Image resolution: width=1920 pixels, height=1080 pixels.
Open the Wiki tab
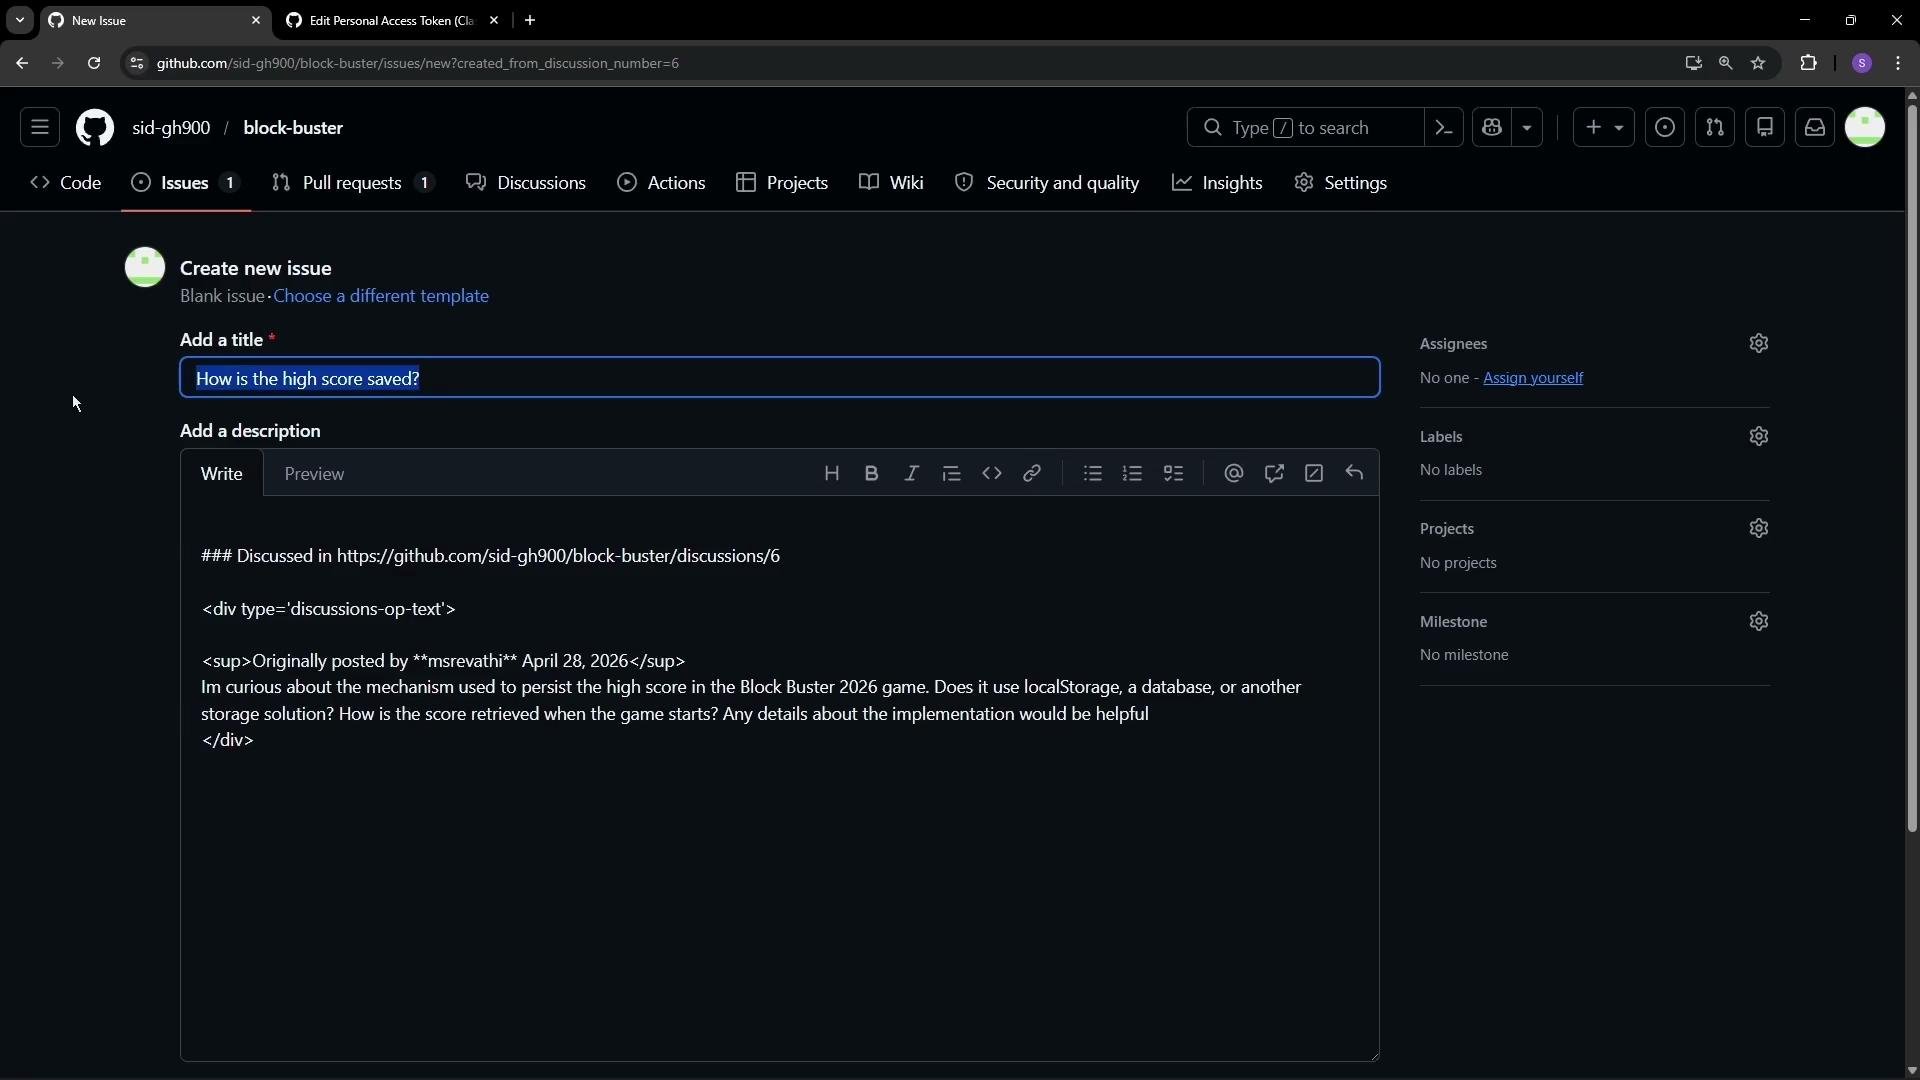[x=892, y=183]
